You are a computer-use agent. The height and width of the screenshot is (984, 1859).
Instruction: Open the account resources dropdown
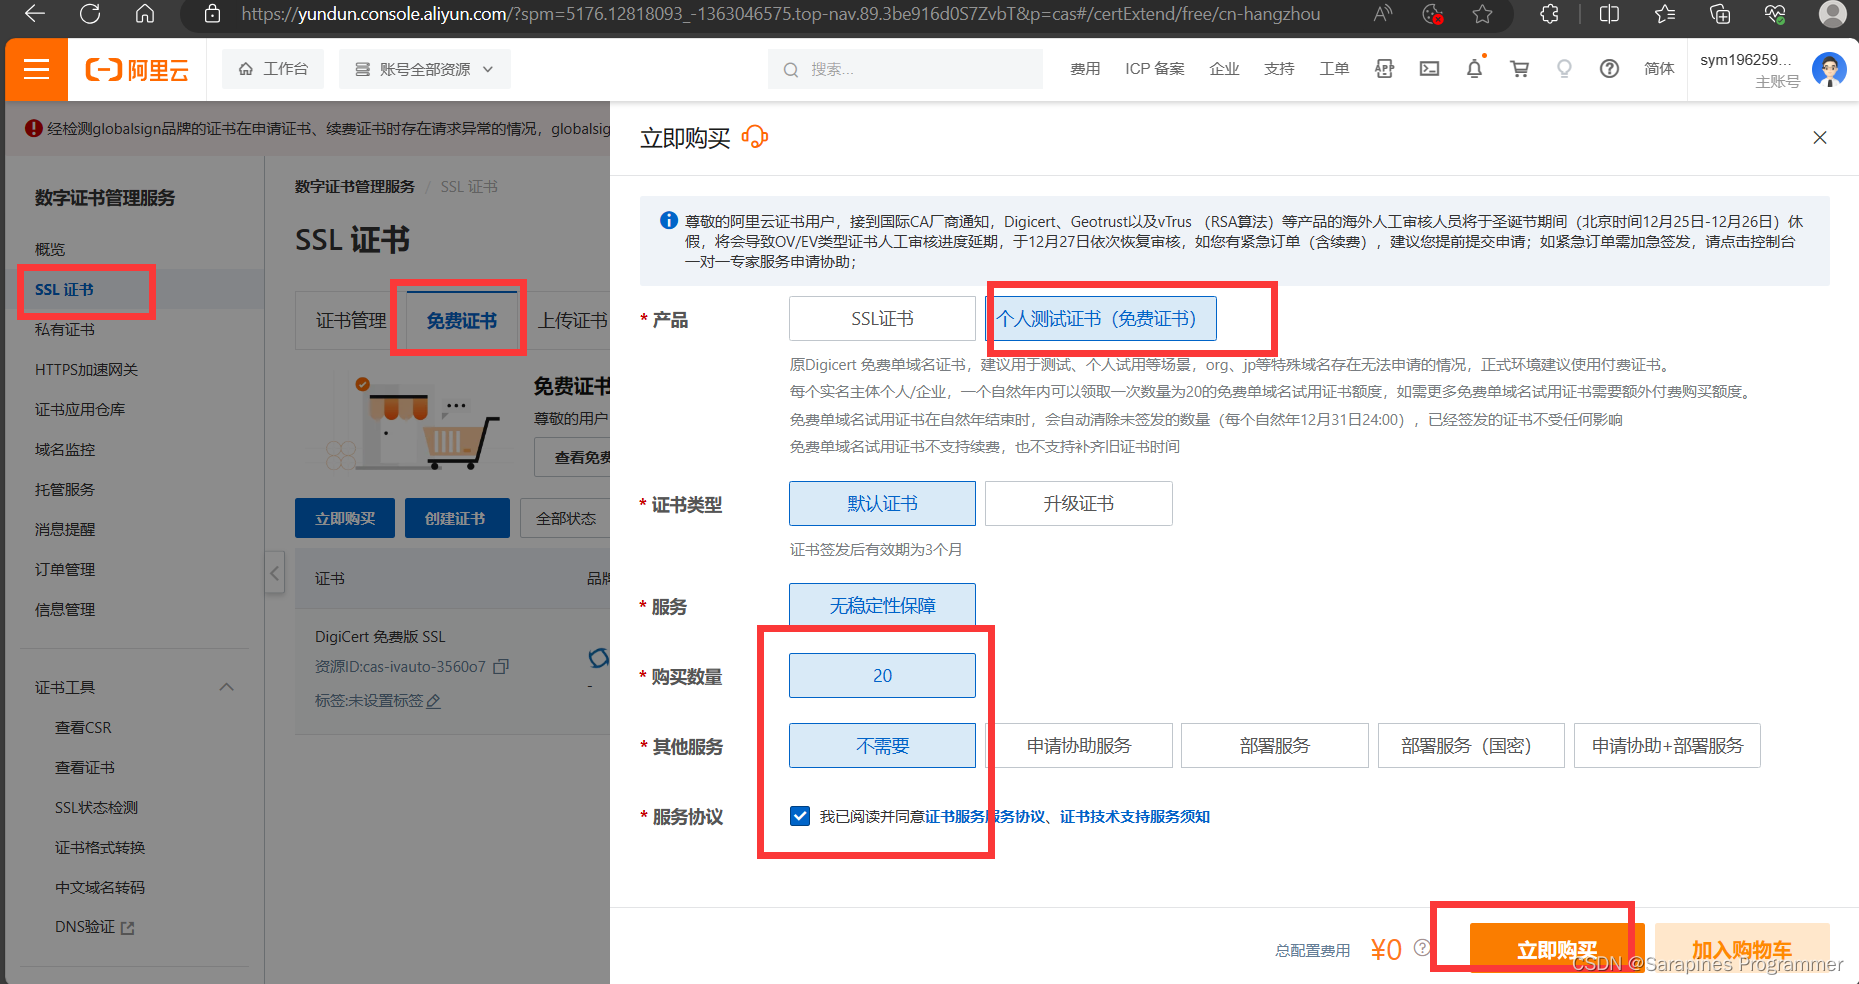pos(425,69)
